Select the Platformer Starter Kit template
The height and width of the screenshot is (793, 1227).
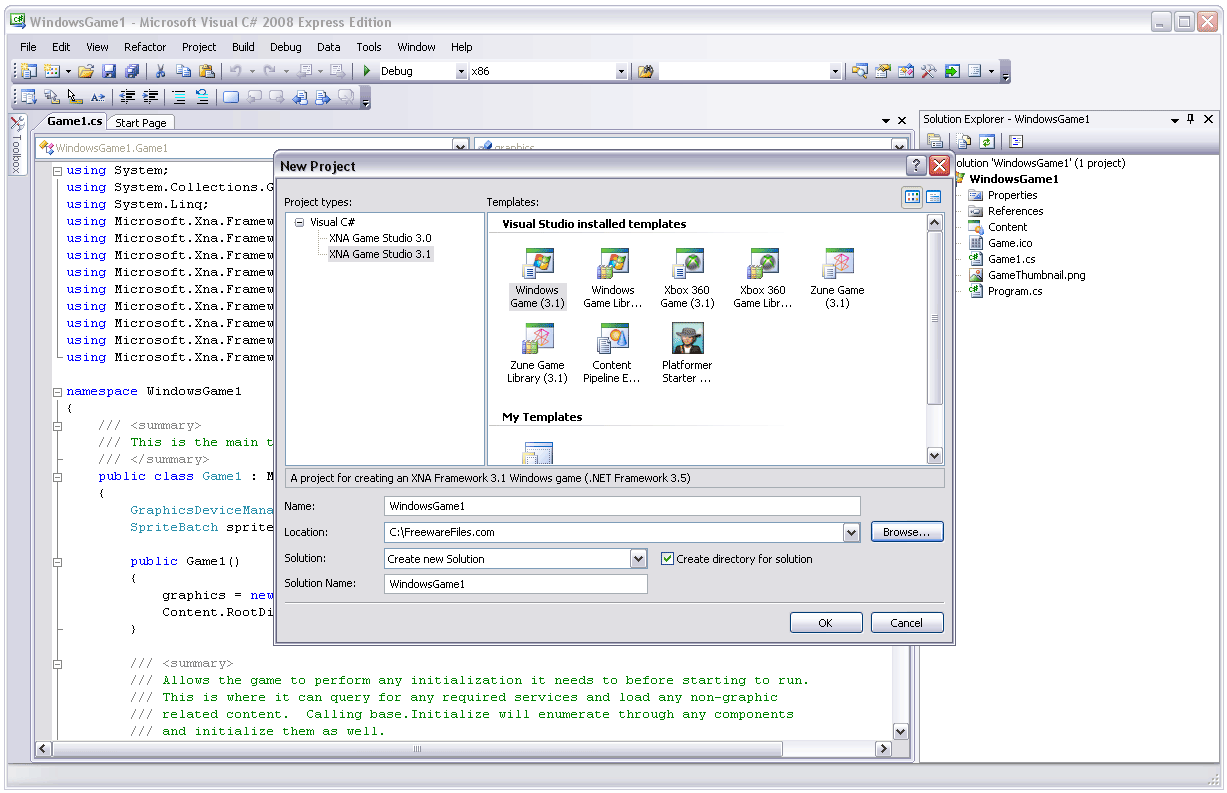pyautogui.click(x=687, y=354)
